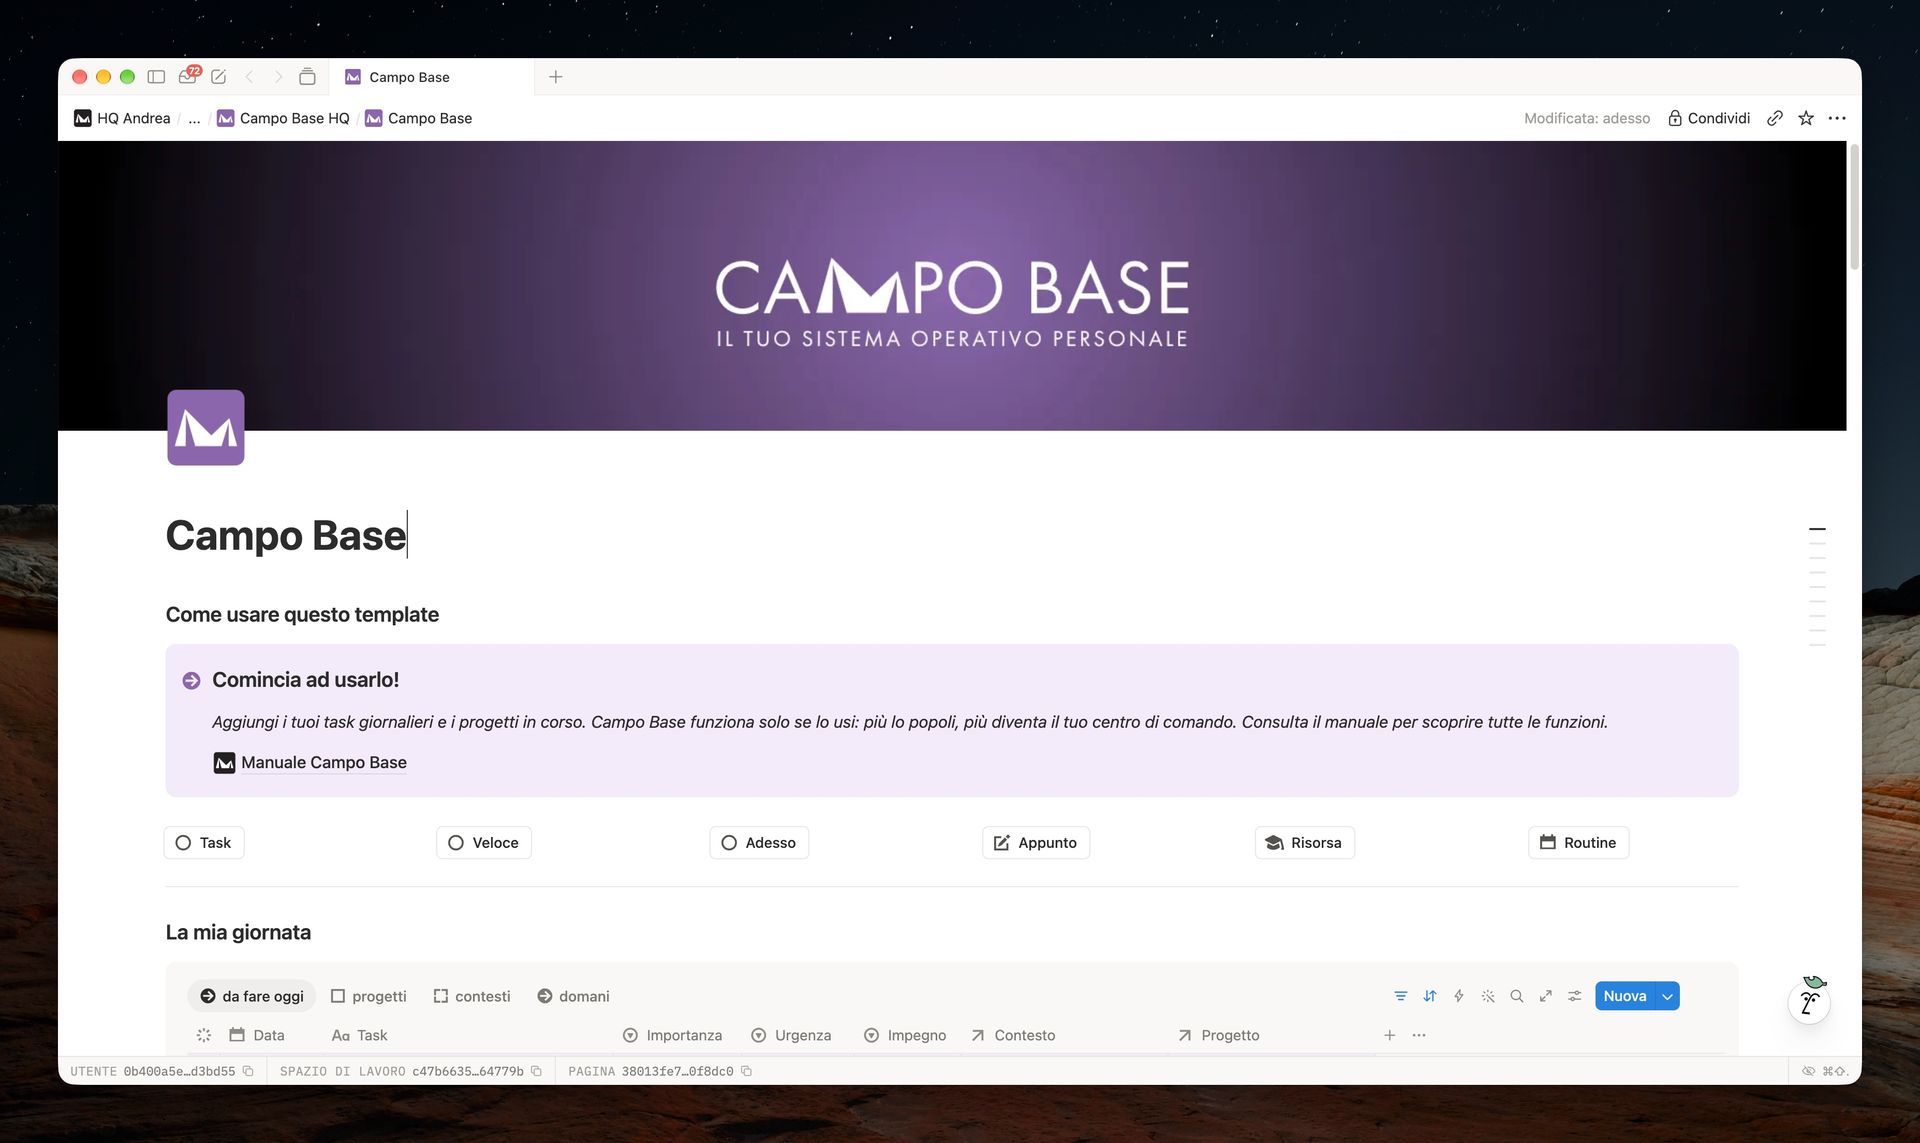The image size is (1920, 1143).
Task: Click the Risorsa button
Action: tap(1305, 843)
